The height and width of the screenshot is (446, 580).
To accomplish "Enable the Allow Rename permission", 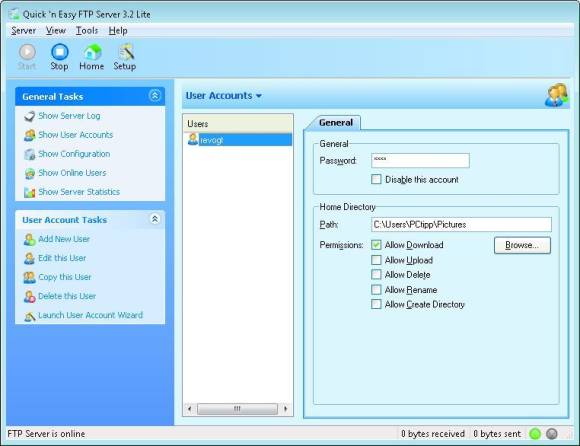I will (x=376, y=290).
